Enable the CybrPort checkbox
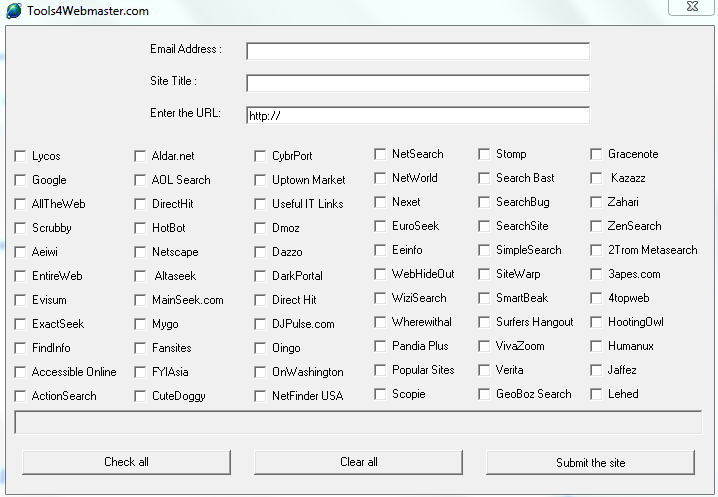 [x=260, y=156]
